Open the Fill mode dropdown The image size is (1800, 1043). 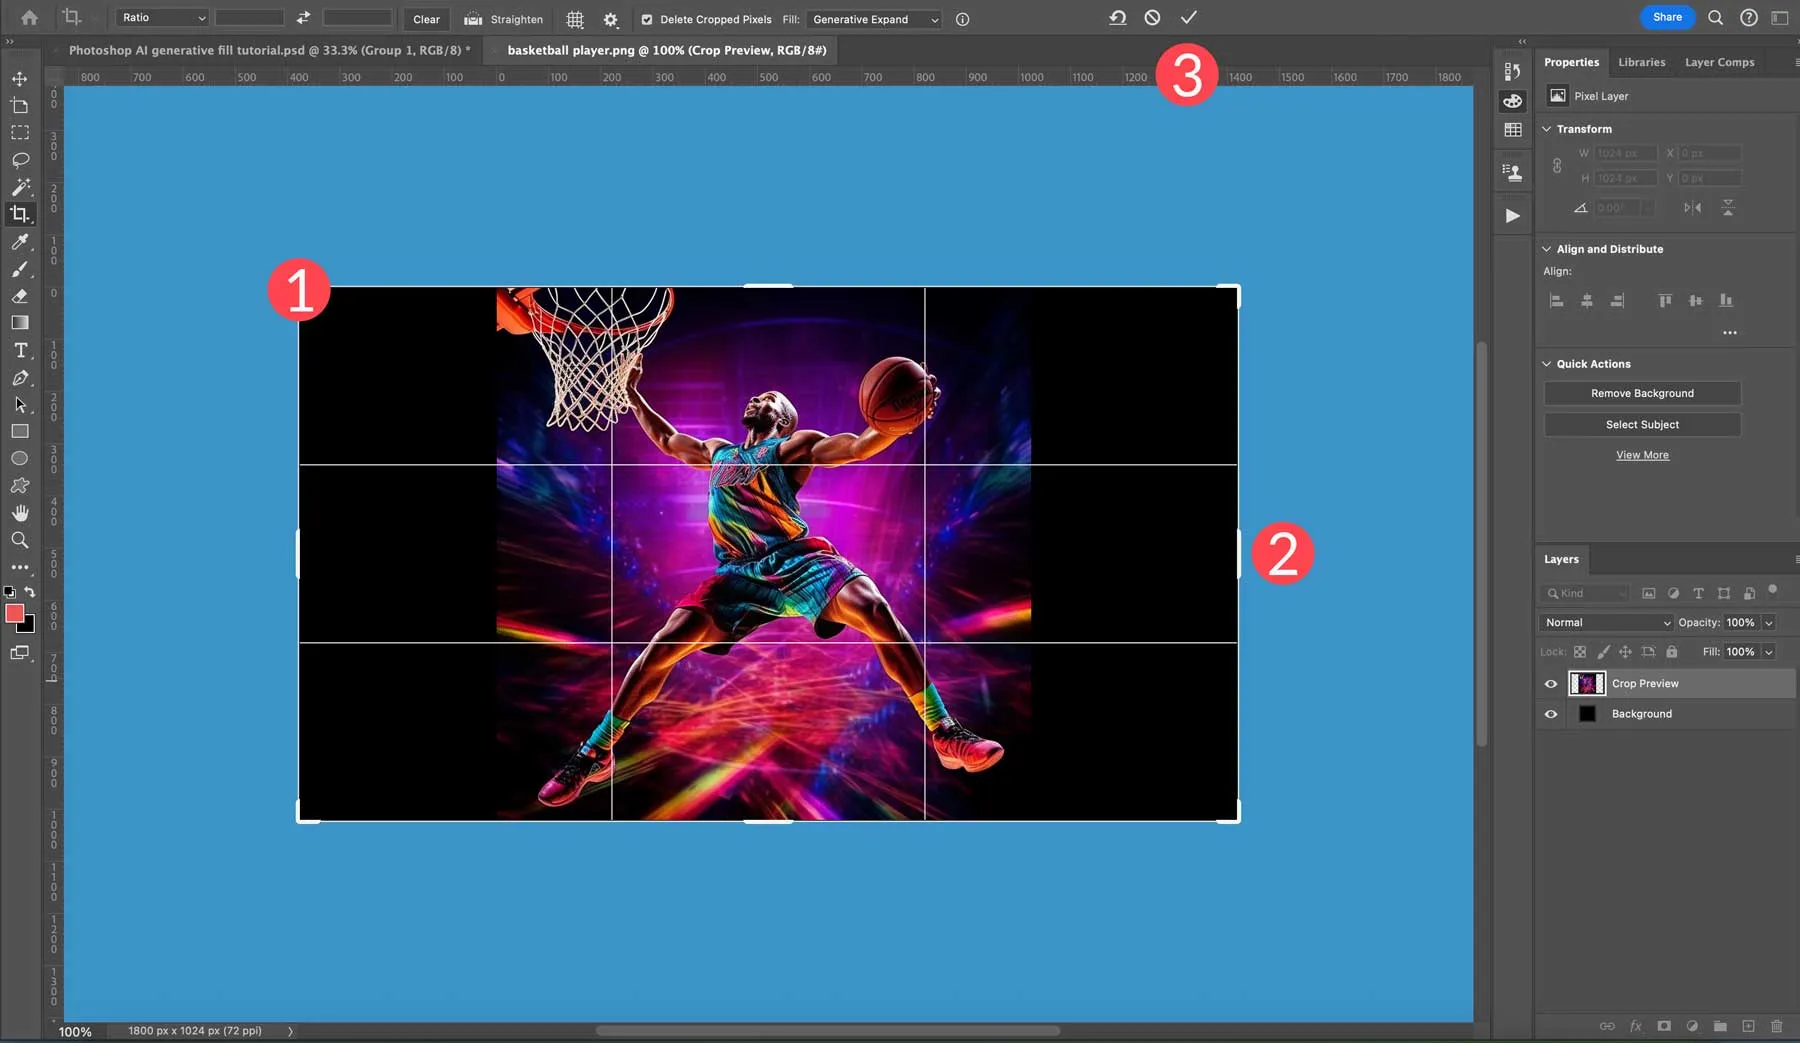[x=874, y=19]
